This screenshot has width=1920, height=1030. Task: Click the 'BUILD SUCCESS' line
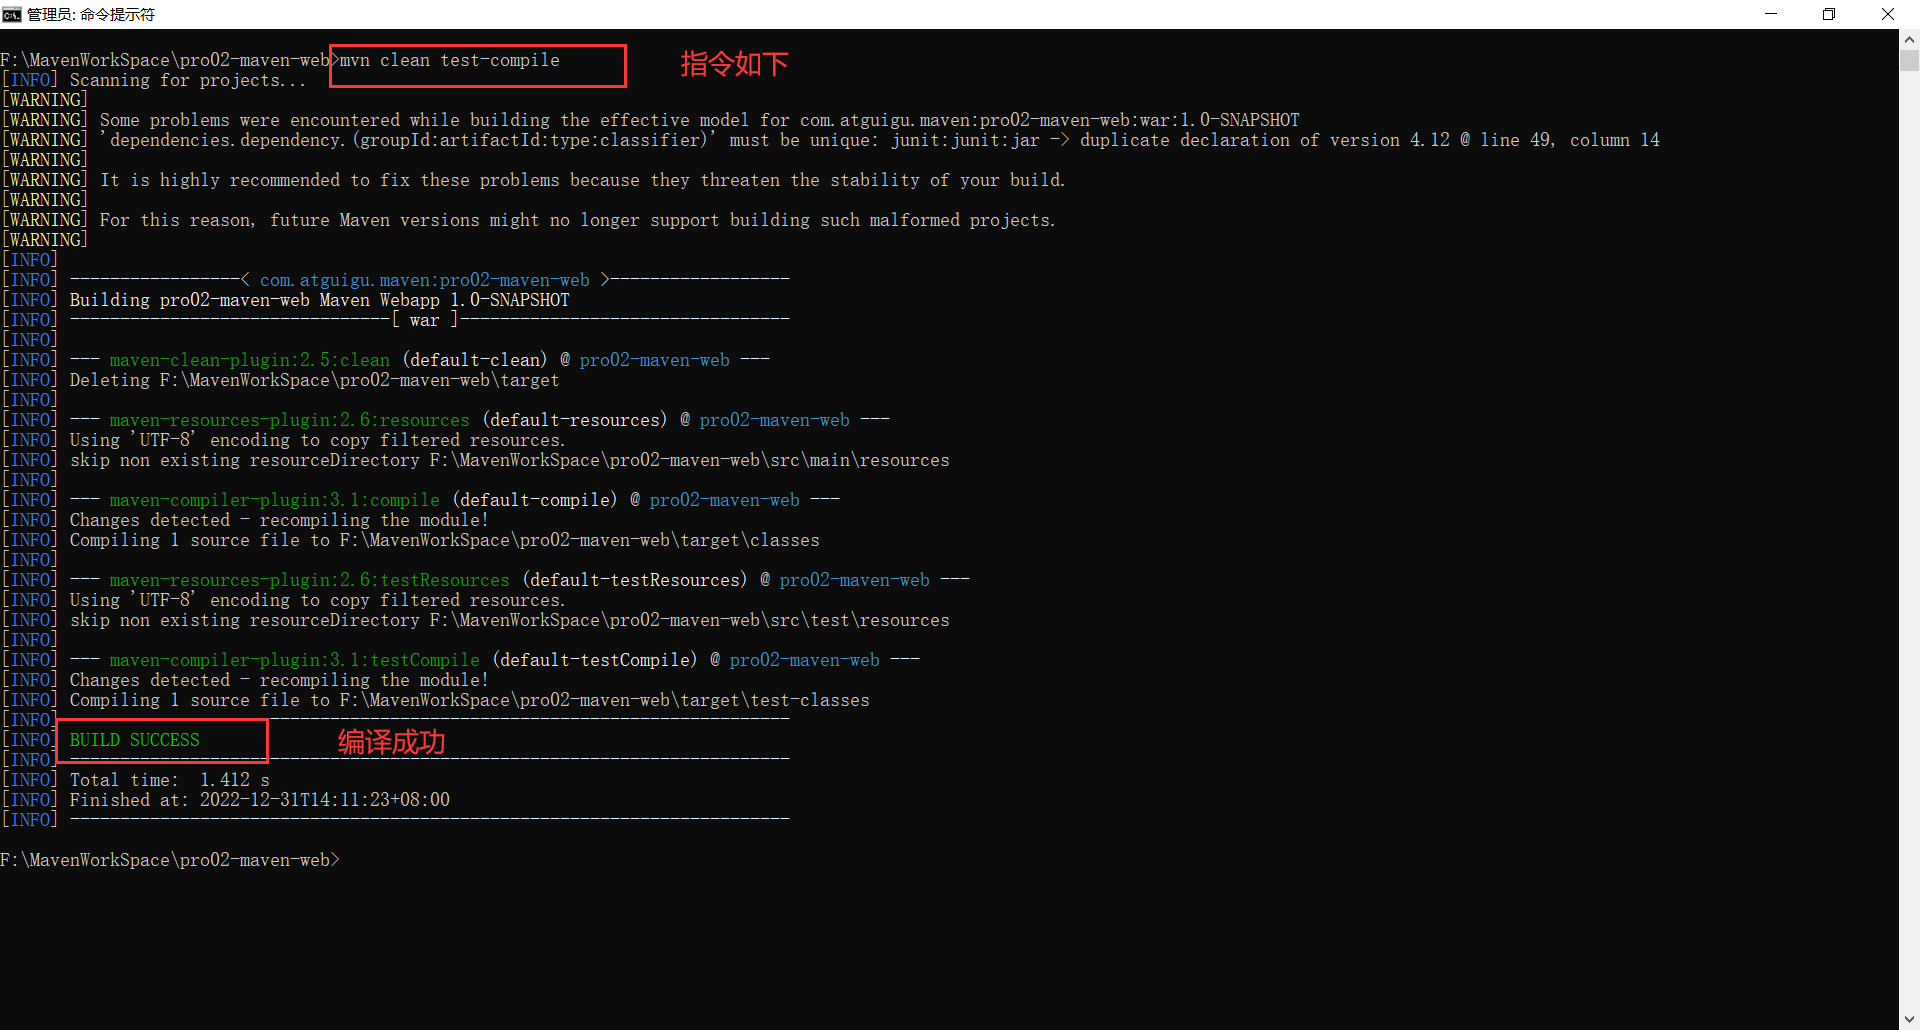click(x=135, y=740)
